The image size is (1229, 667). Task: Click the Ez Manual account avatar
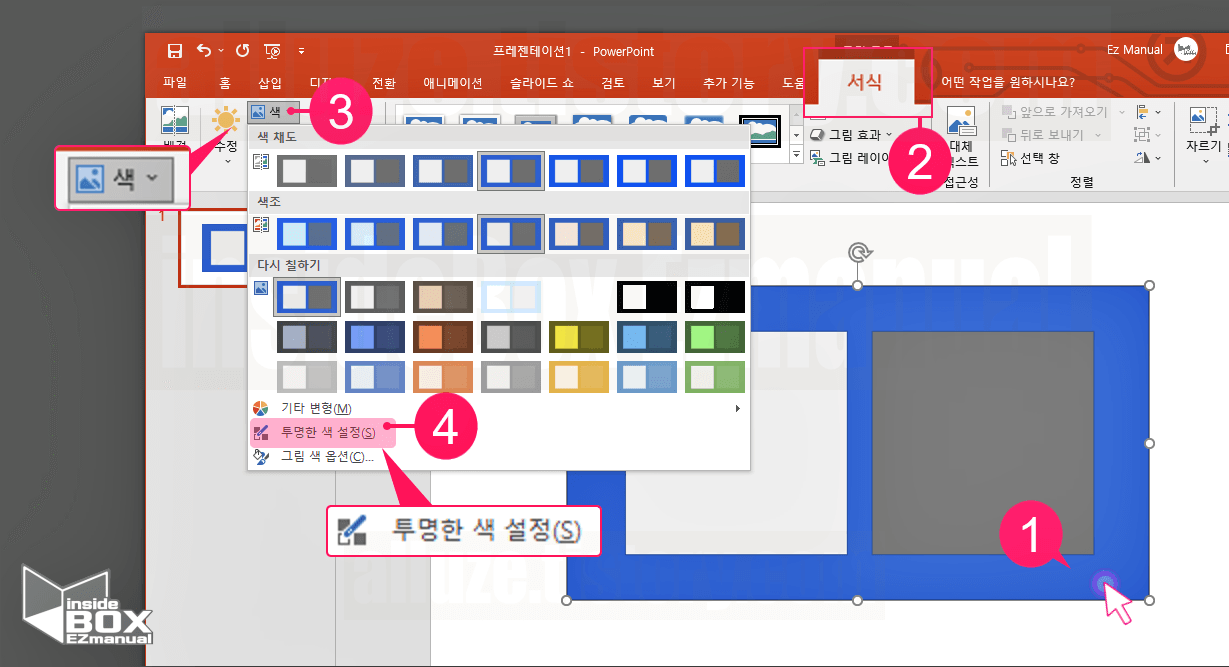[x=1186, y=51]
